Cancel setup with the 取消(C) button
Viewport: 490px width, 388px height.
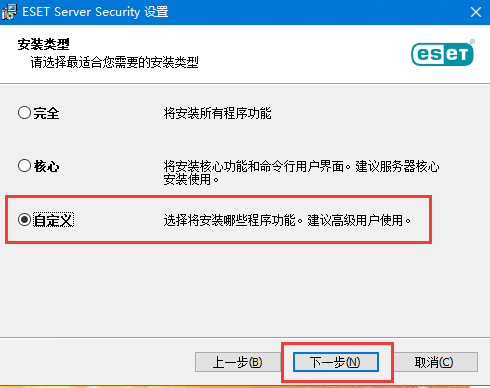pyautogui.click(x=434, y=362)
